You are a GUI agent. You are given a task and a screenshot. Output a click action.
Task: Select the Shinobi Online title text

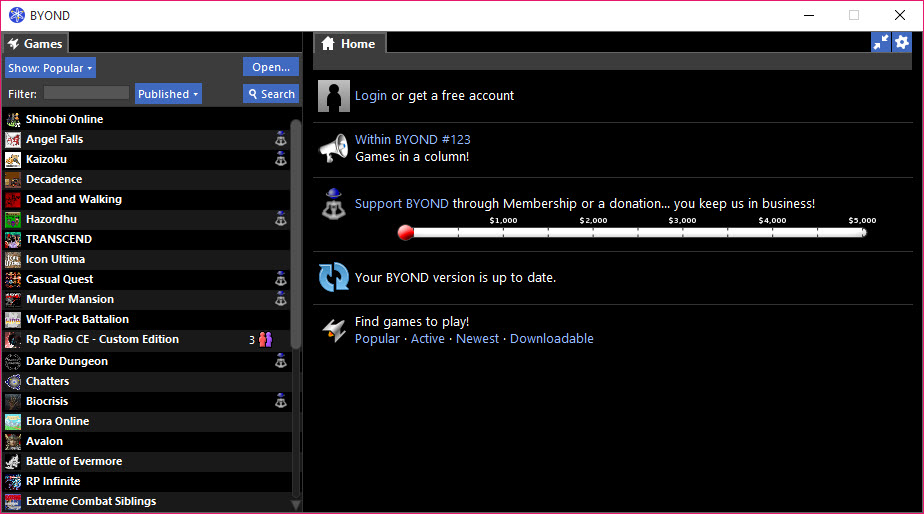point(64,119)
